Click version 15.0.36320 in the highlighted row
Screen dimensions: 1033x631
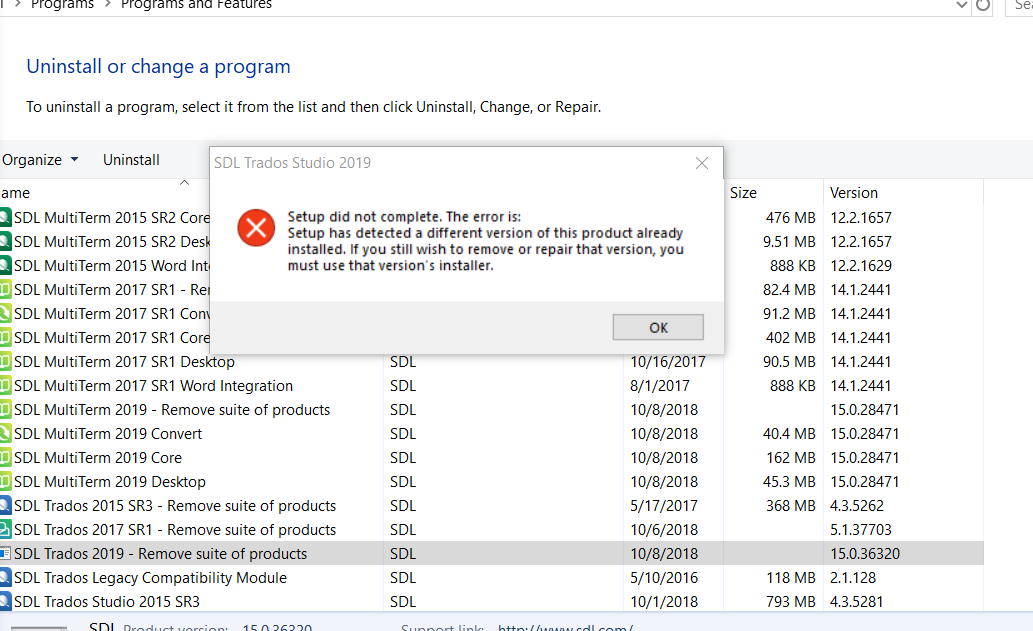point(864,554)
